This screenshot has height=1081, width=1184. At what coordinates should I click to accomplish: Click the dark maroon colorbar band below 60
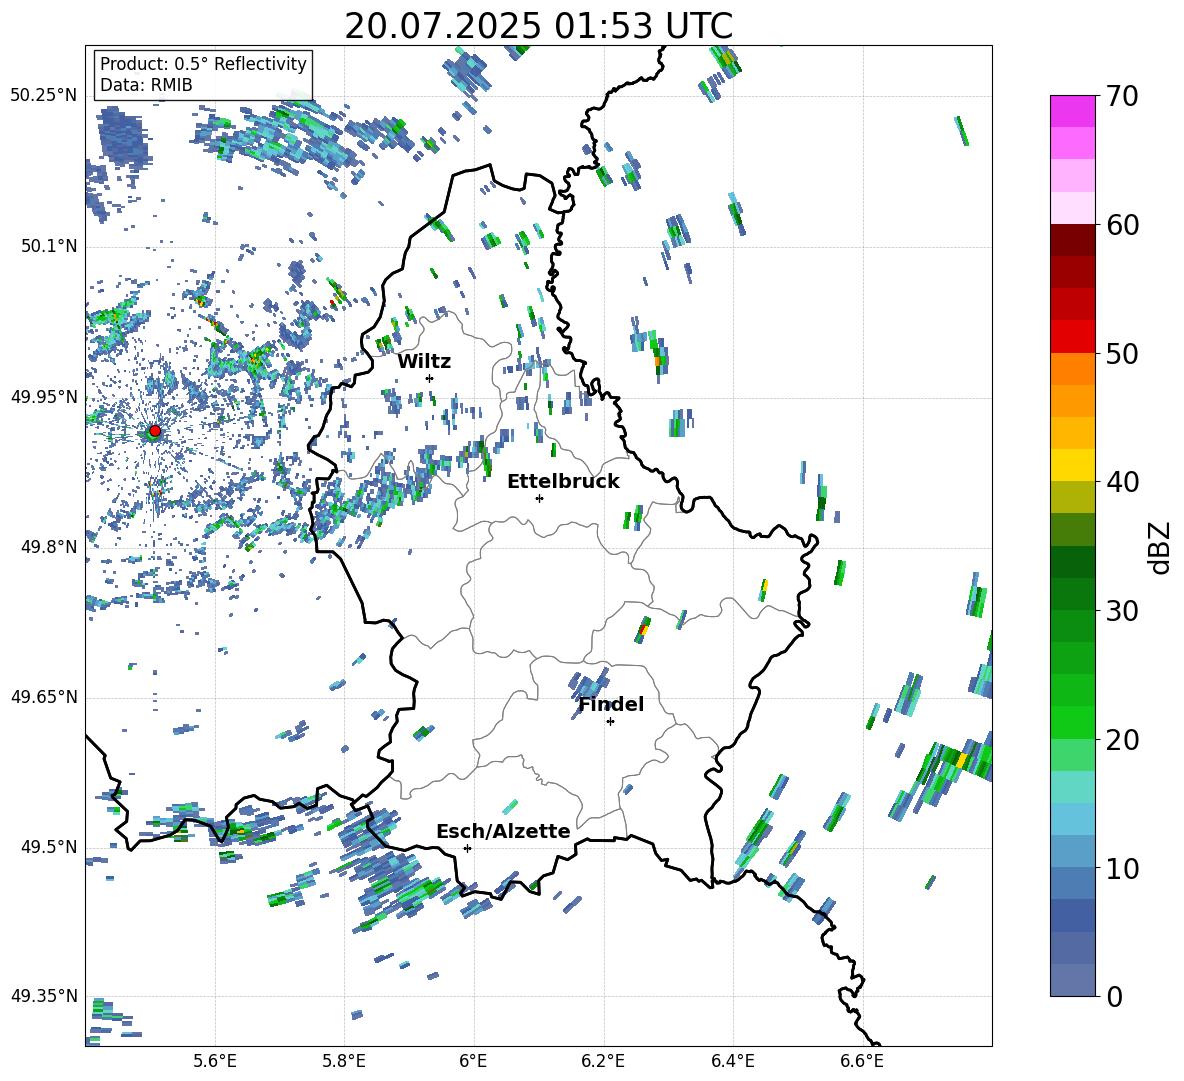click(x=1072, y=240)
